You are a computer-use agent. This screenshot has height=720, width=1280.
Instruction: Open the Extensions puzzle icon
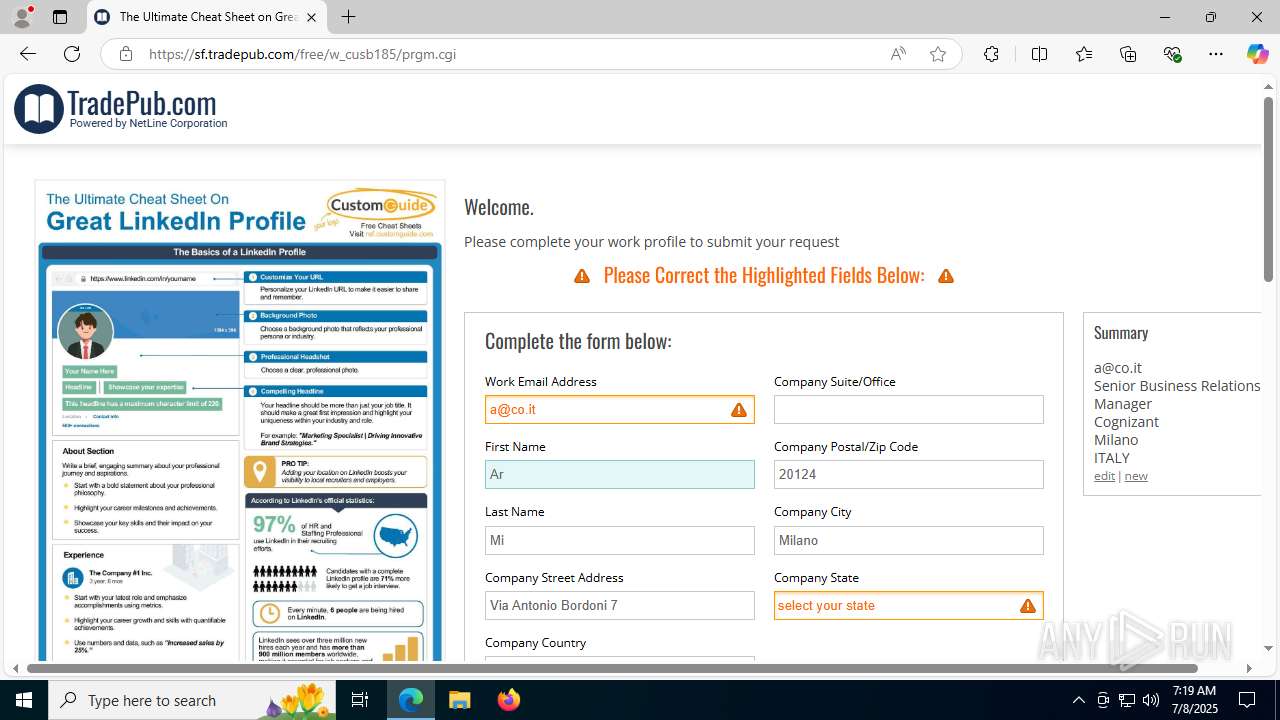991,54
